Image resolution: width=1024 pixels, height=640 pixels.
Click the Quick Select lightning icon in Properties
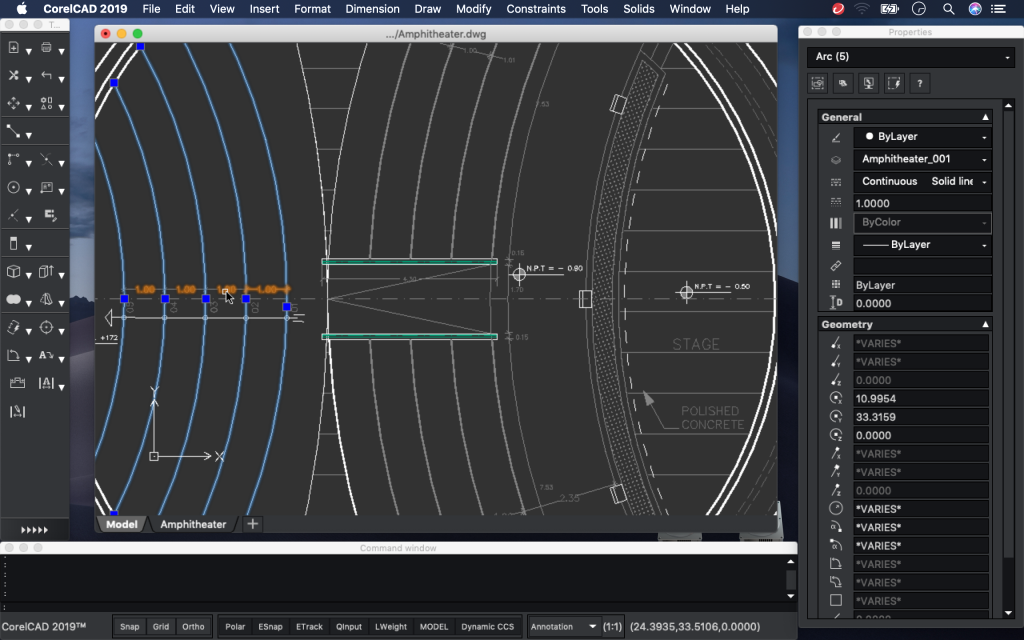click(x=894, y=83)
